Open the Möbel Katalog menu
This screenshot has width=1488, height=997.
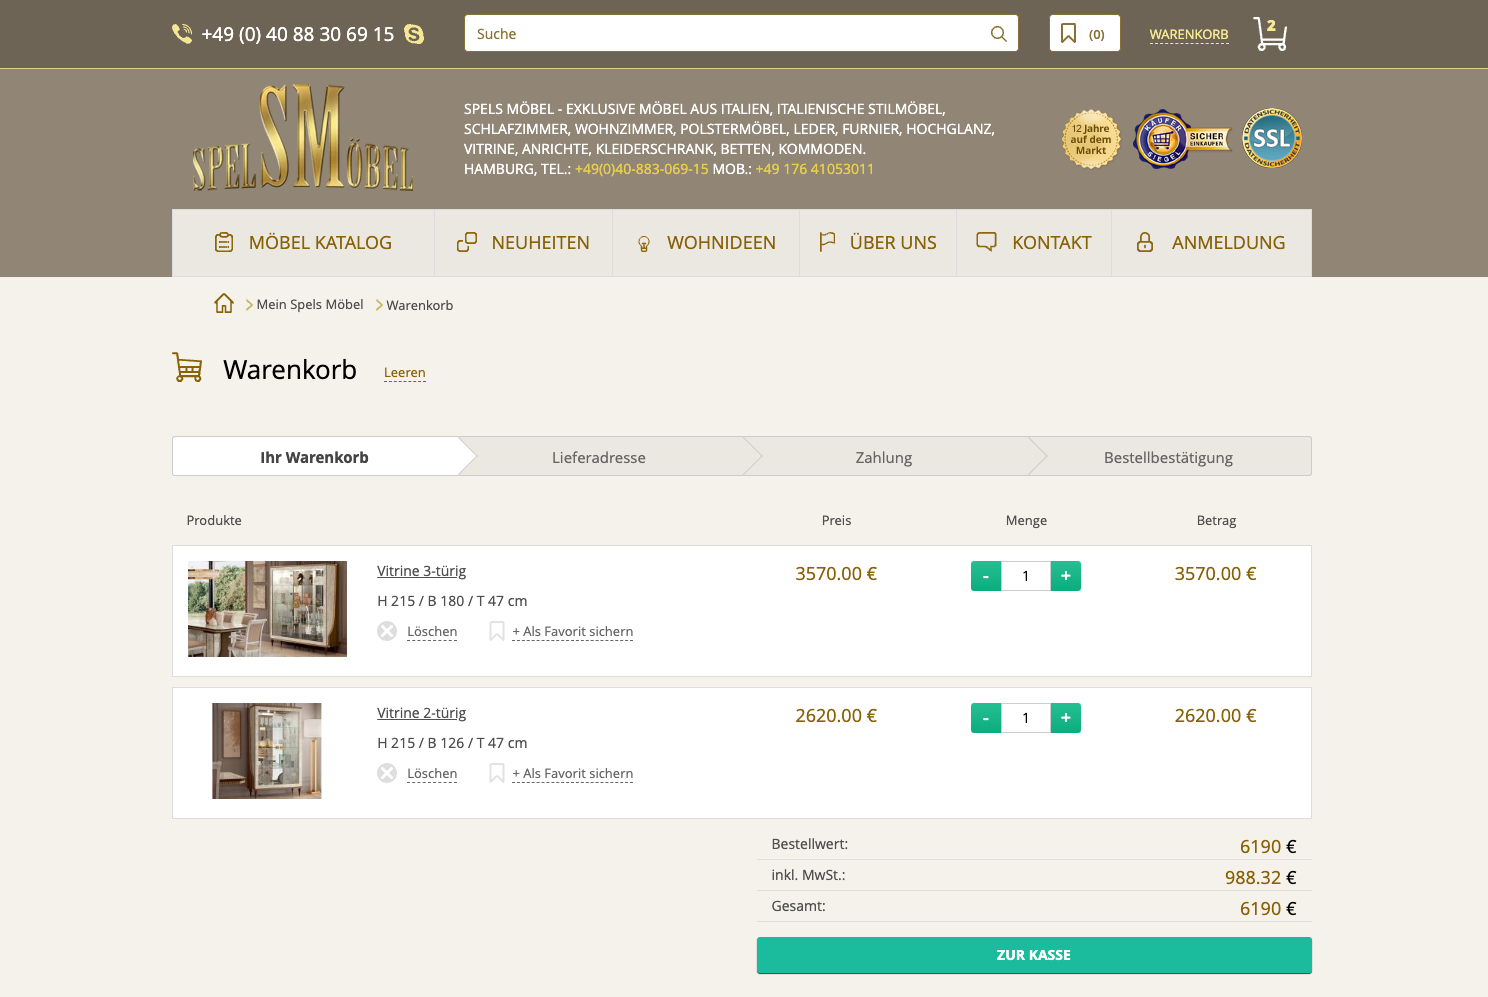coord(303,243)
